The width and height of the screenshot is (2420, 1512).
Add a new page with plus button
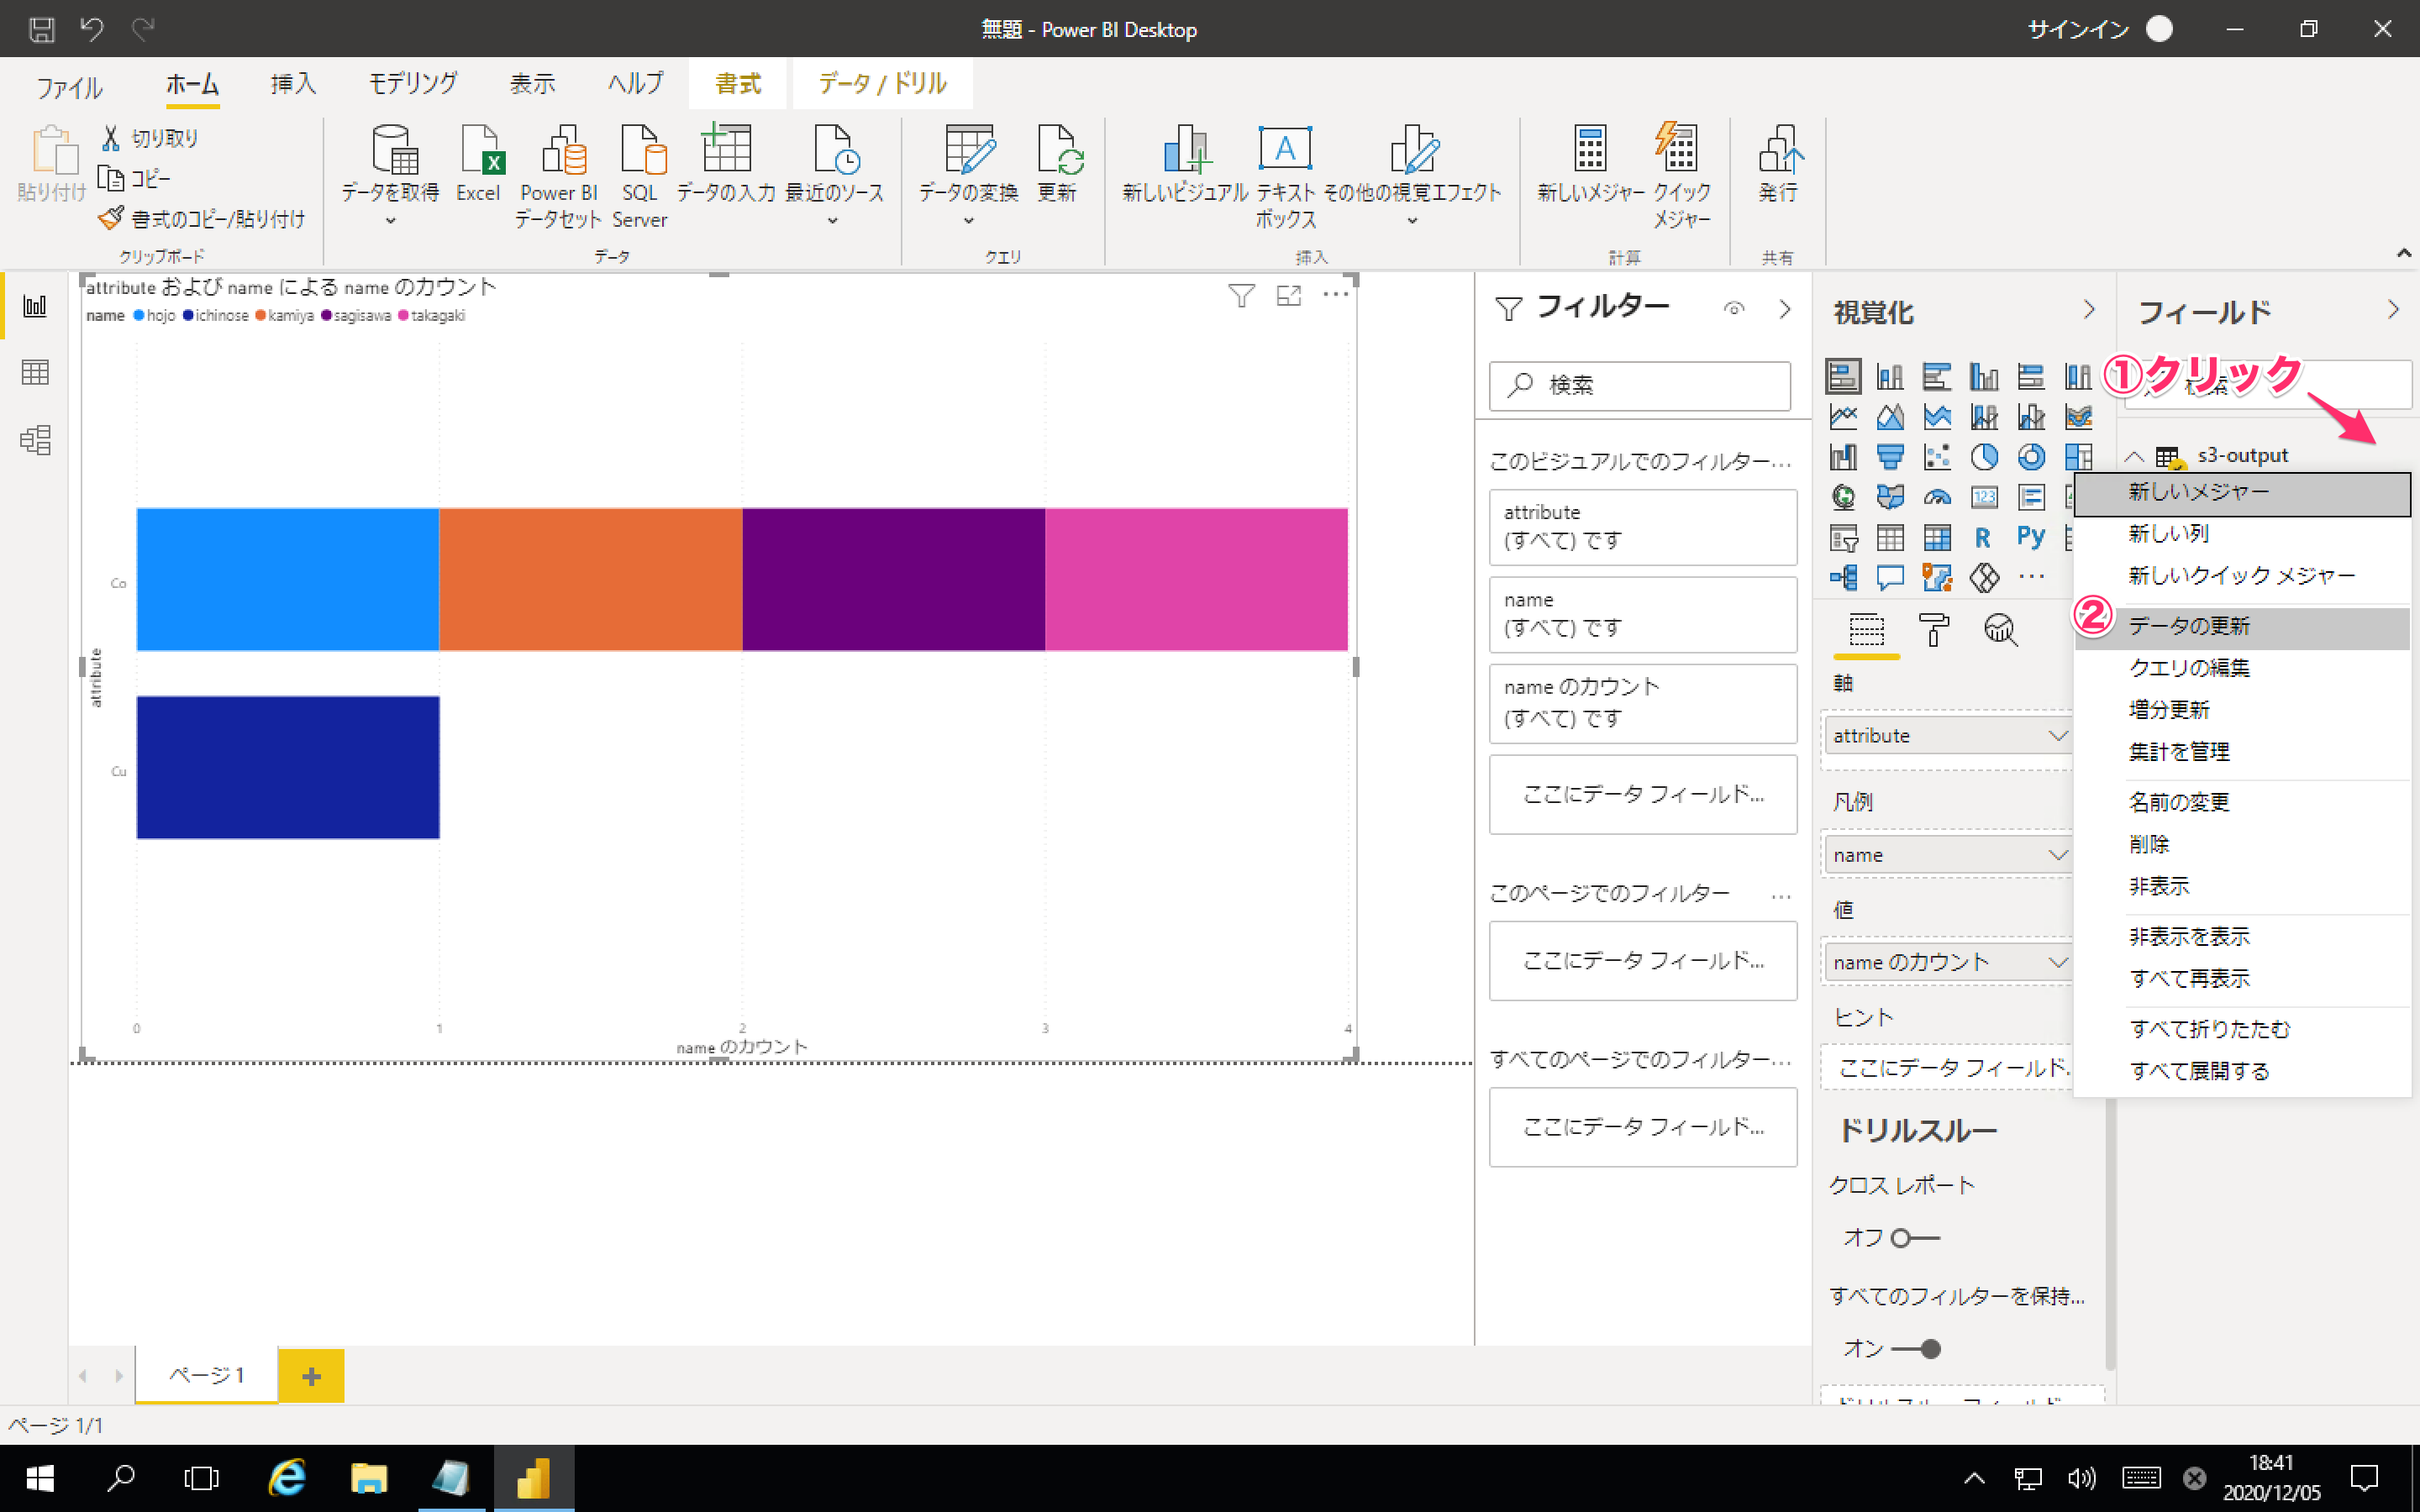[311, 1376]
